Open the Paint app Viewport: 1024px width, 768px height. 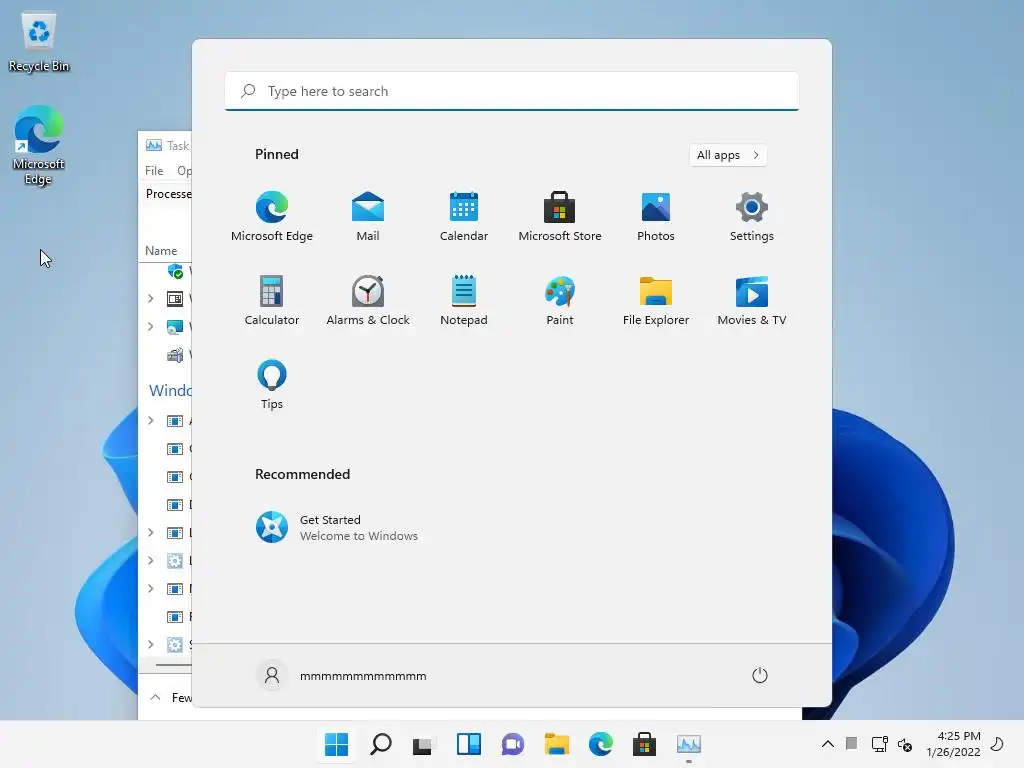click(x=560, y=300)
